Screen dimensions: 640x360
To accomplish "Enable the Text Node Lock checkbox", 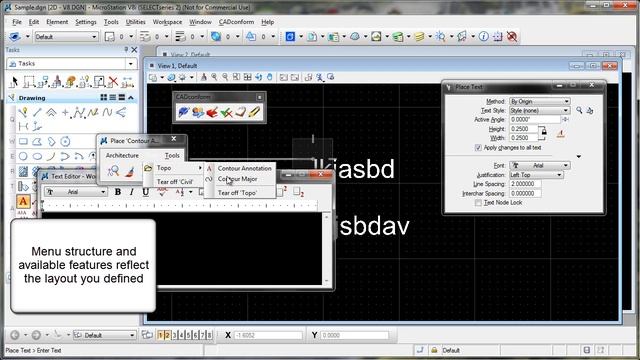I will (x=478, y=203).
